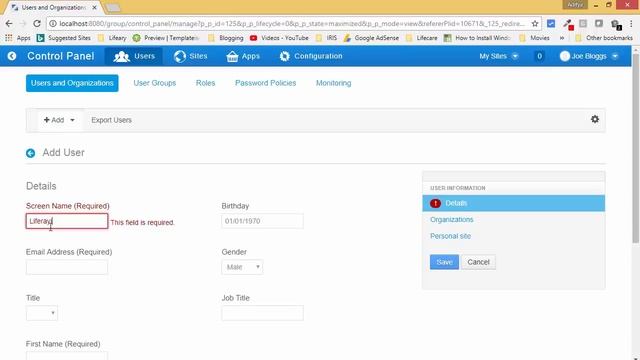Viewport: 640px width, 360px height.
Task: Click into the Screen Name field
Action: (x=67, y=221)
